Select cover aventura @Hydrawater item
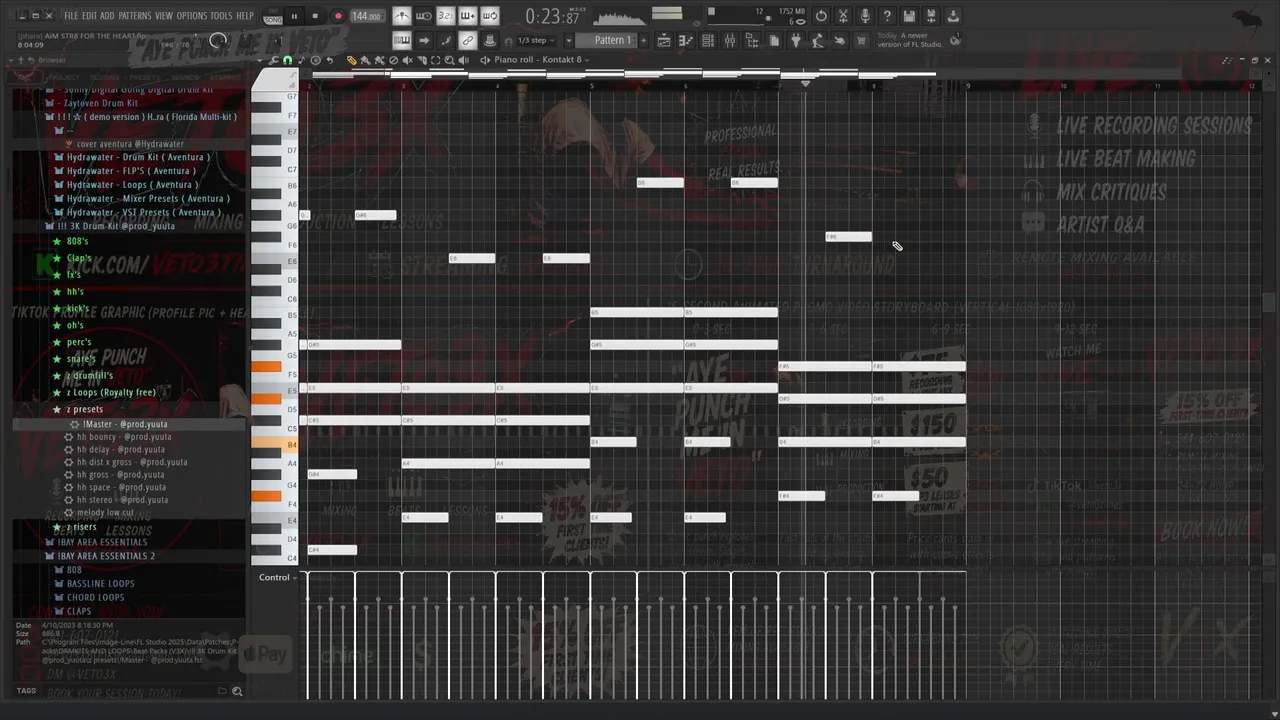Viewport: 1280px width, 720px height. (130, 144)
